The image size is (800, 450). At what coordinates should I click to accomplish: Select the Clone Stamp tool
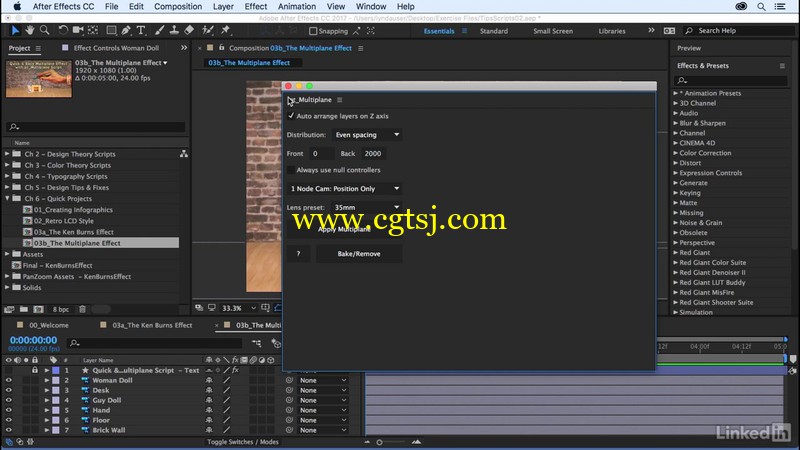174,31
